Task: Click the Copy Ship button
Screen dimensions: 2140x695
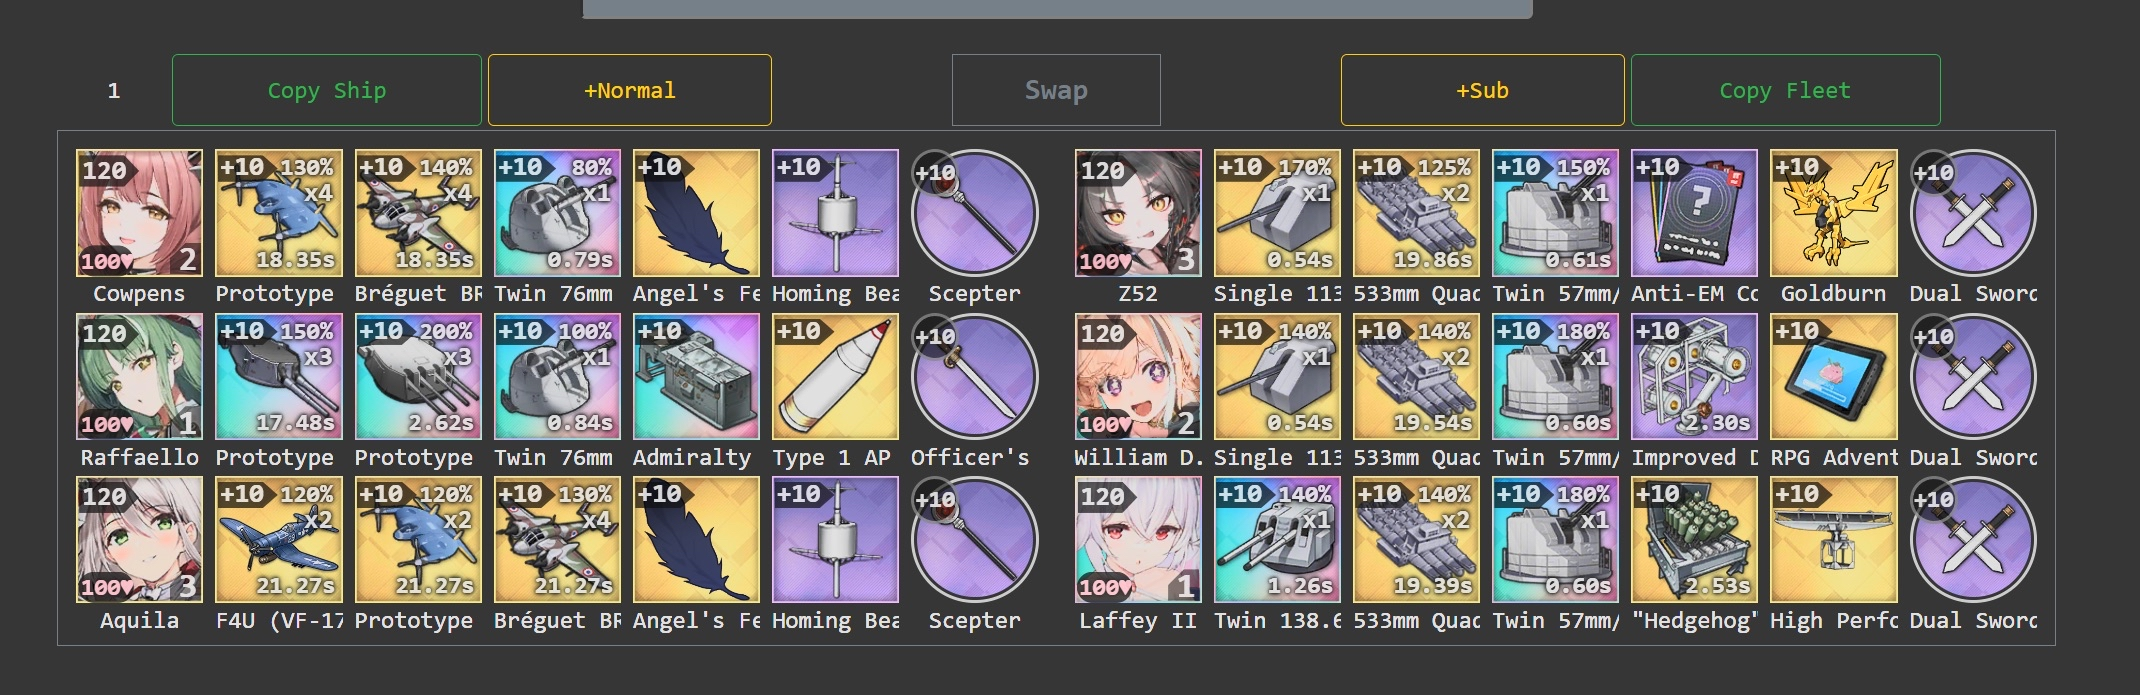Action: tap(326, 90)
